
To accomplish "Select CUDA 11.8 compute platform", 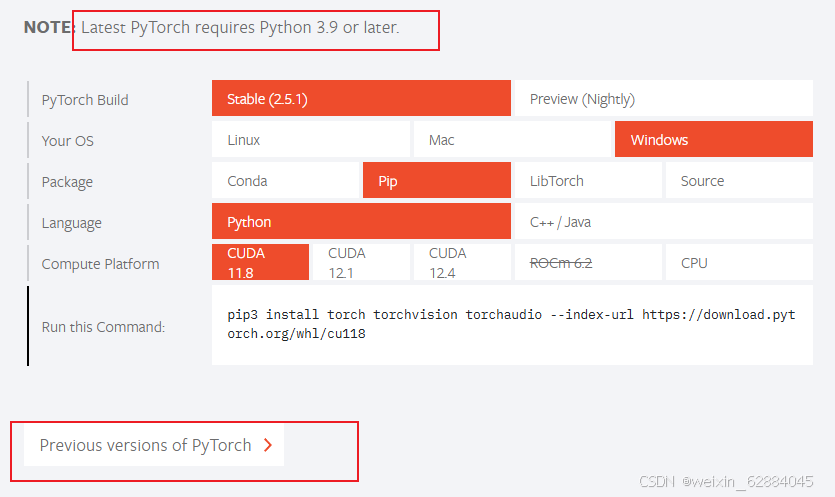I will 260,263.
